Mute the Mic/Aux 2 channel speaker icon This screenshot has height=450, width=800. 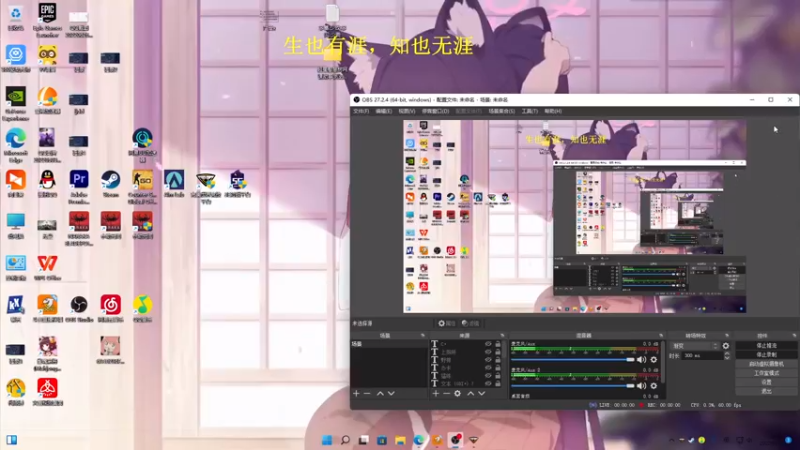coord(641,386)
